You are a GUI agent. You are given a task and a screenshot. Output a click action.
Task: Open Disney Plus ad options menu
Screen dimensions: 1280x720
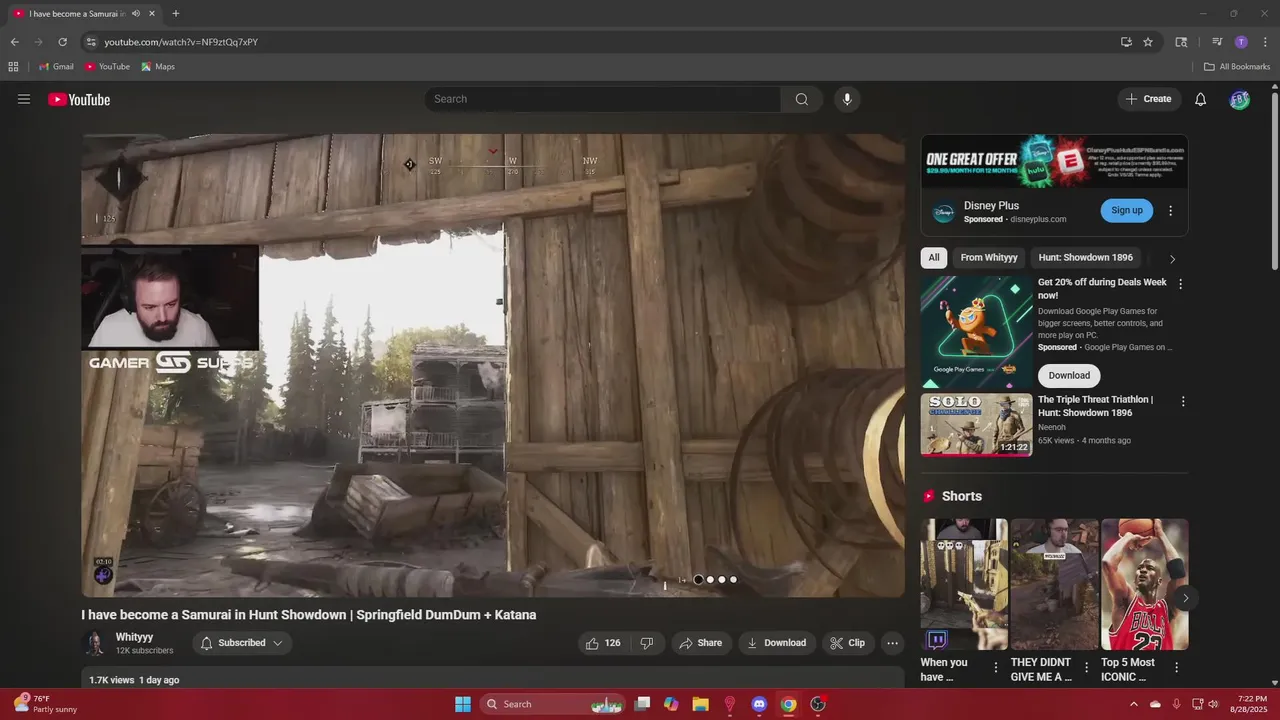[x=1170, y=211]
